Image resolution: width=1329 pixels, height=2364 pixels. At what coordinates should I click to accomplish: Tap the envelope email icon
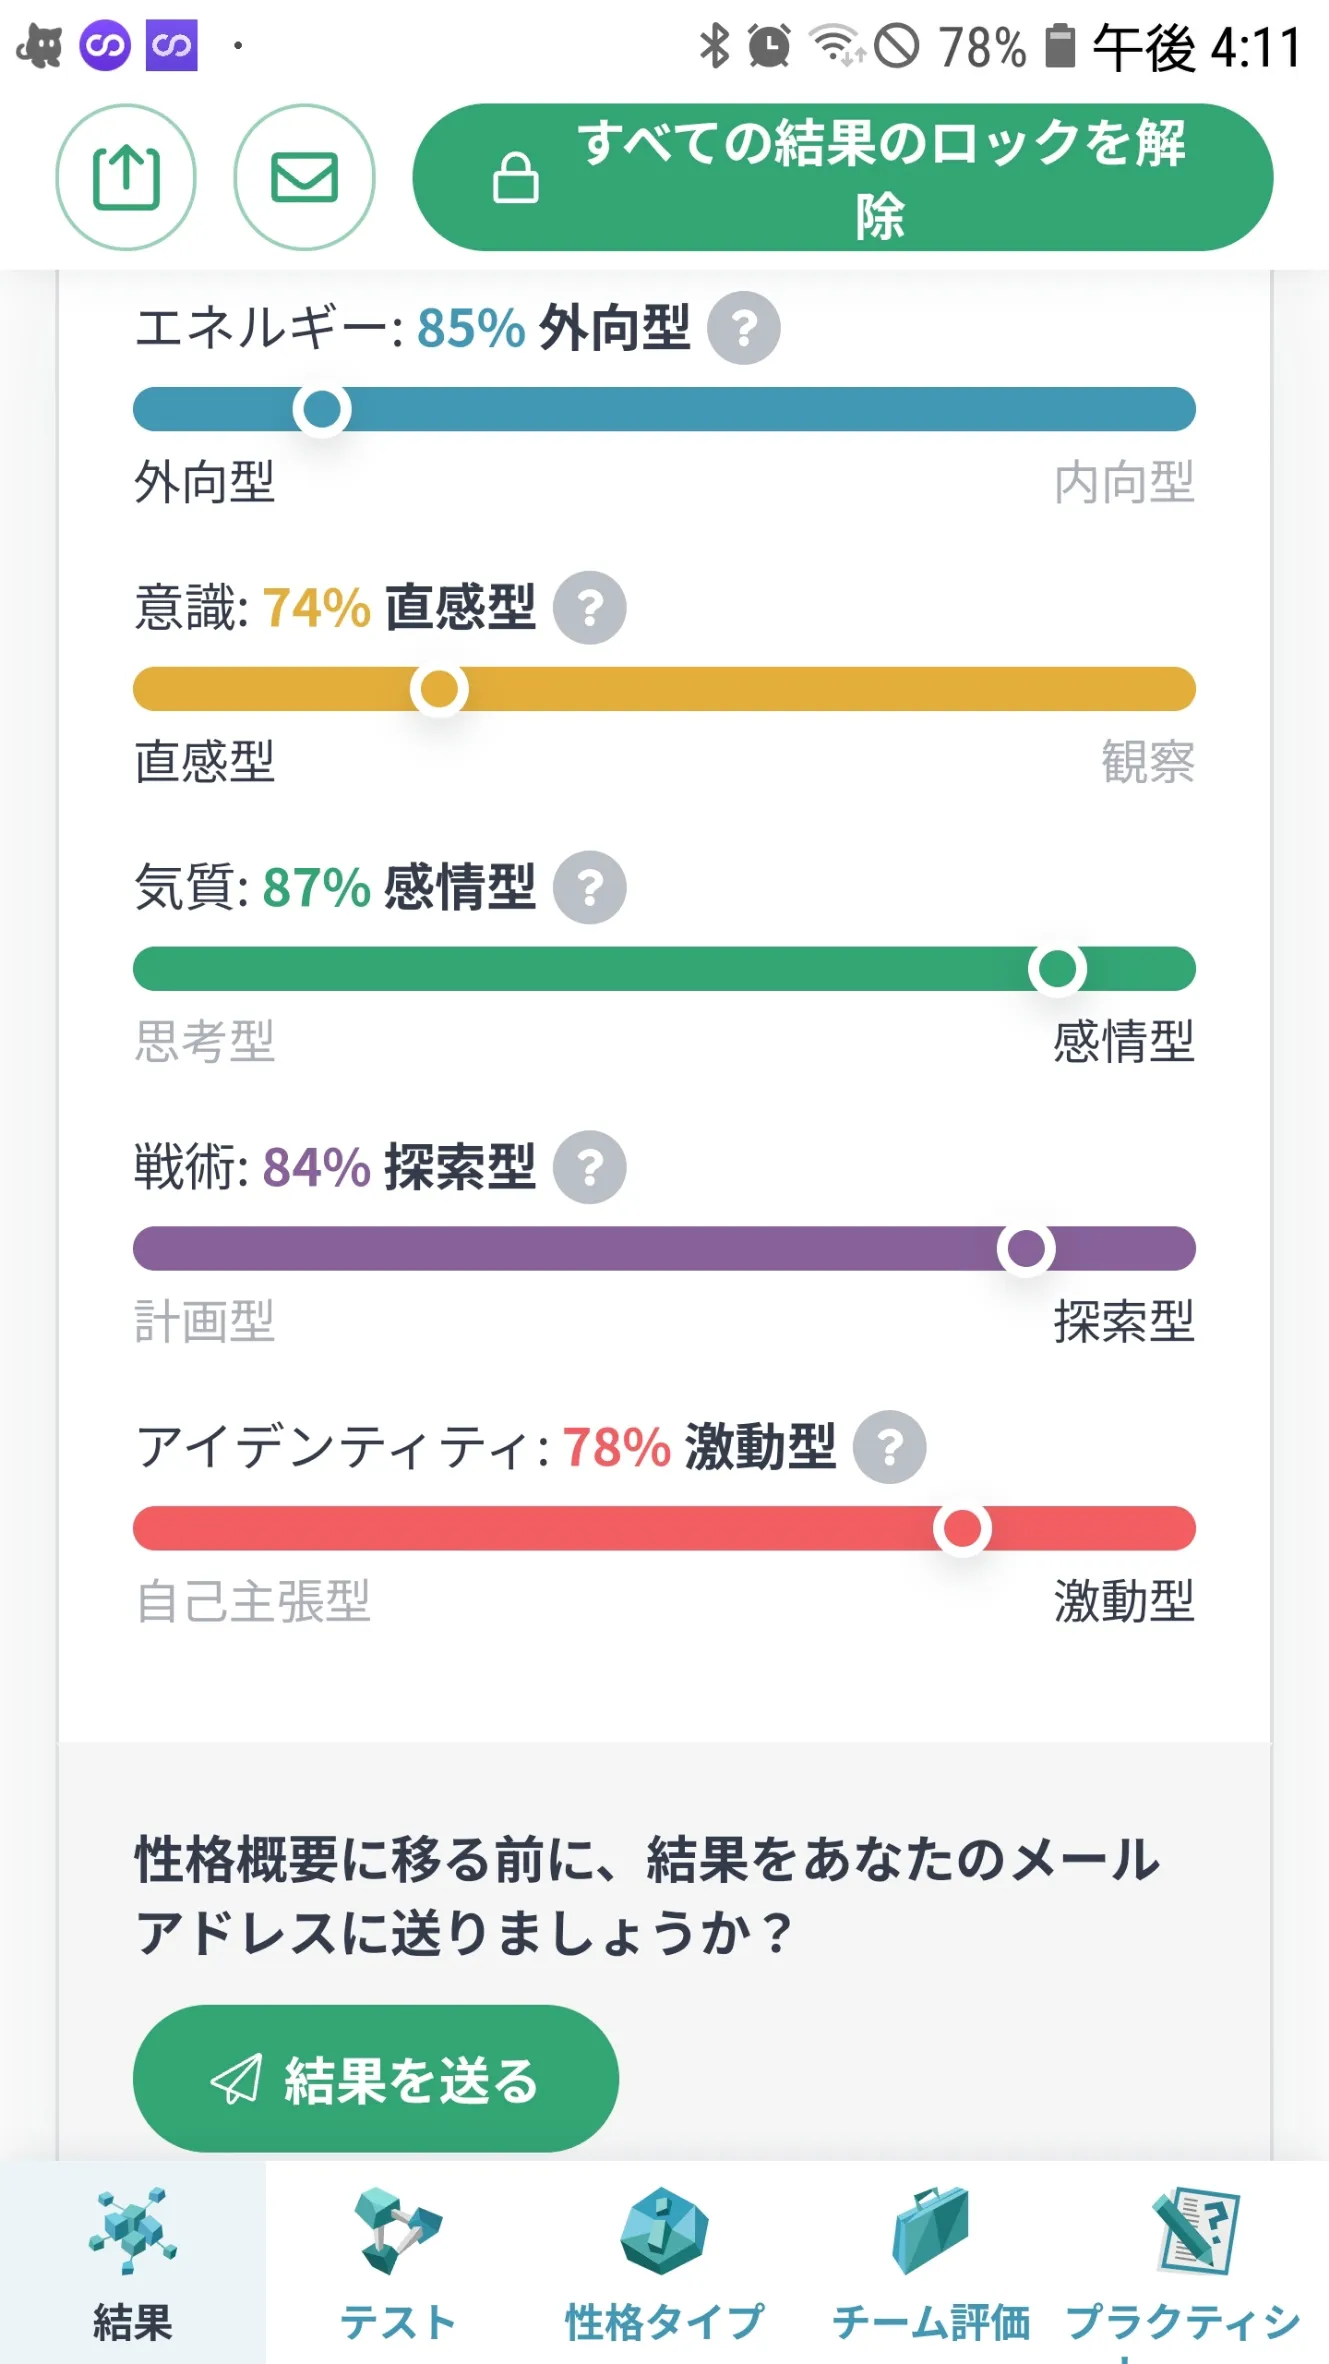304,178
